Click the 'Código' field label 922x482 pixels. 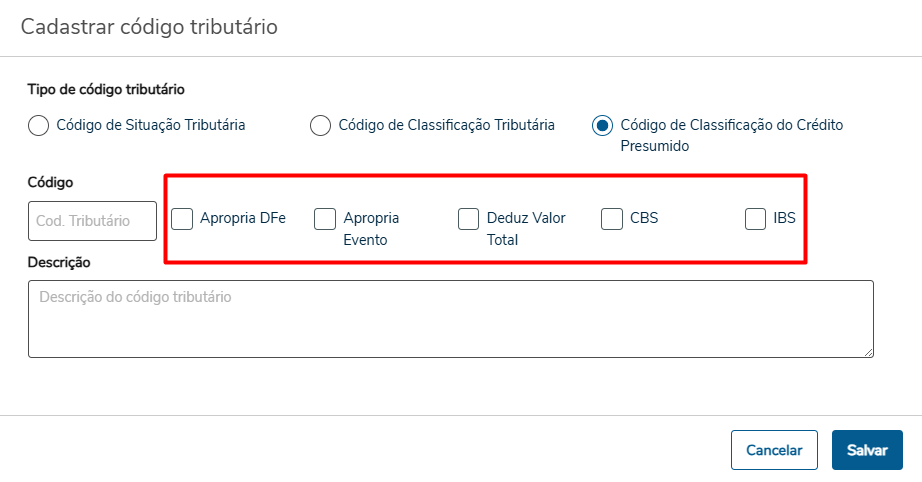[51, 182]
